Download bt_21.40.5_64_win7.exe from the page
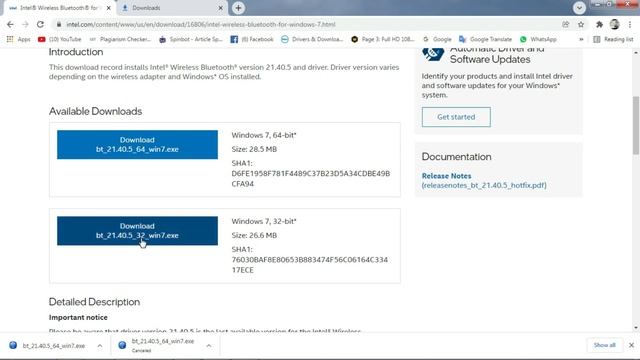This screenshot has height=360, width=640. [x=137, y=144]
